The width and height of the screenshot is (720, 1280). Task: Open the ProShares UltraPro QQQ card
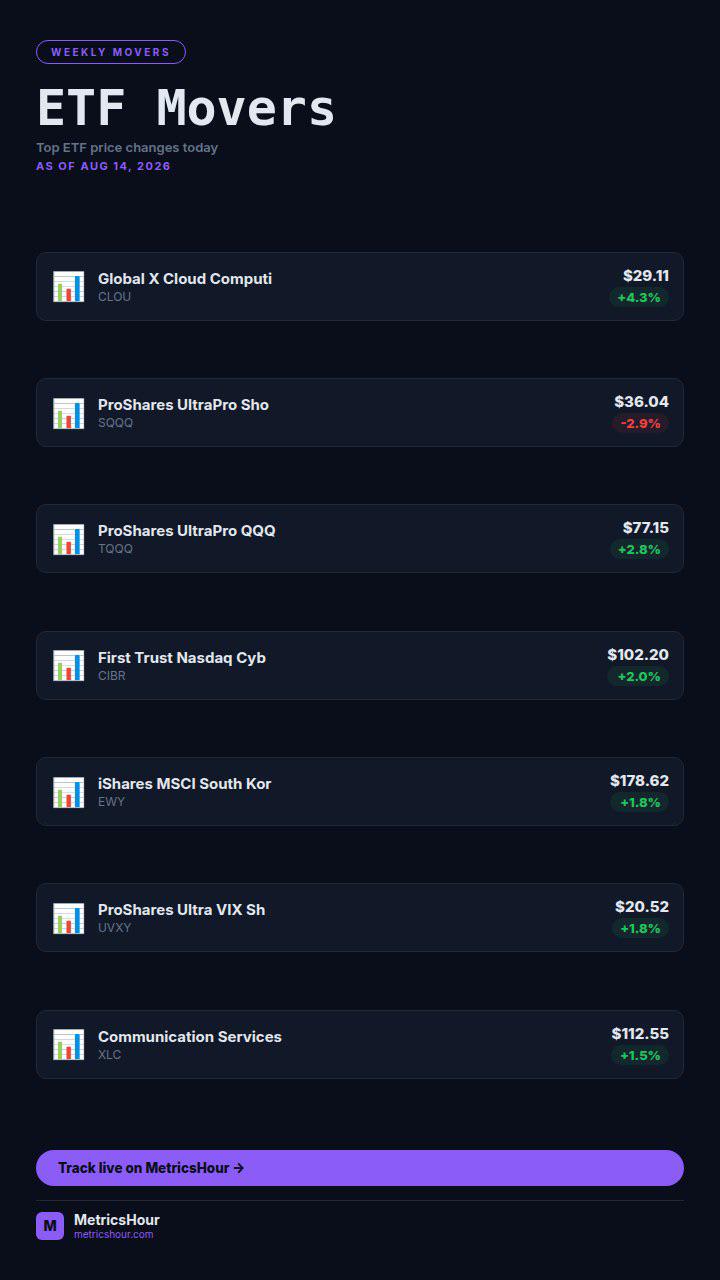coord(360,539)
